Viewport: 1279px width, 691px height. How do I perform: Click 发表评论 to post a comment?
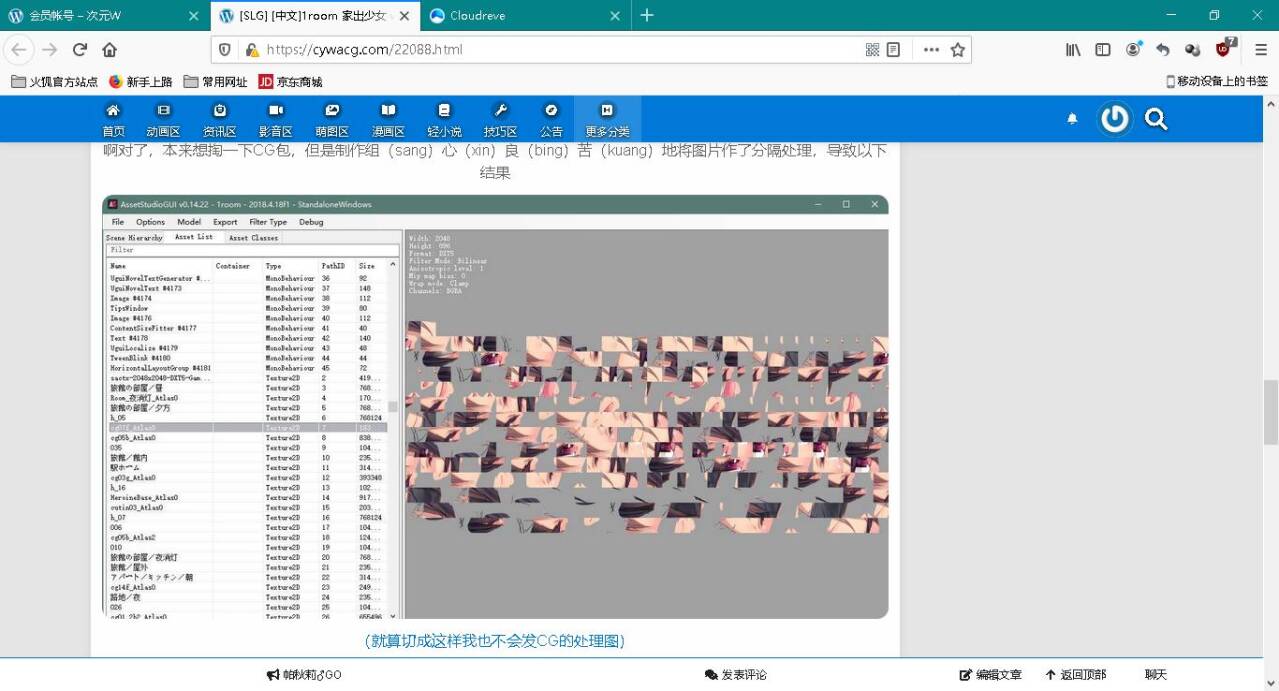[x=735, y=675]
